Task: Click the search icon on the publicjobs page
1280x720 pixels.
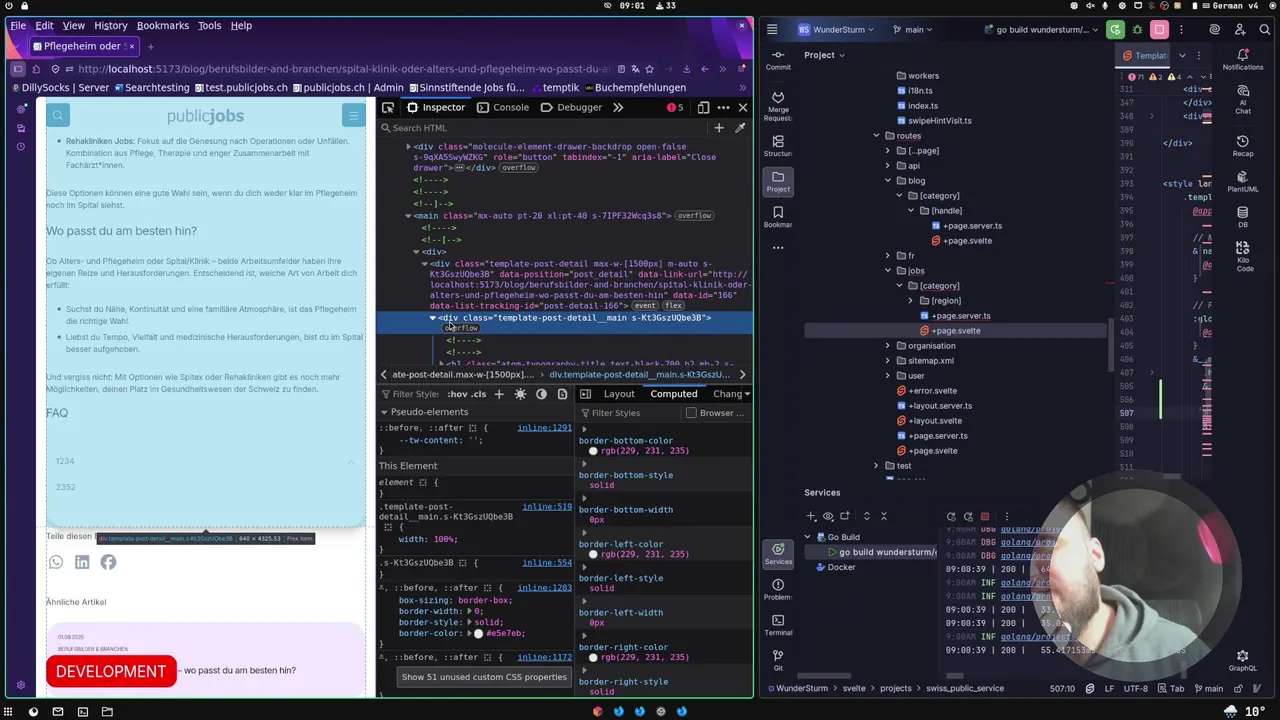Action: pyautogui.click(x=58, y=116)
